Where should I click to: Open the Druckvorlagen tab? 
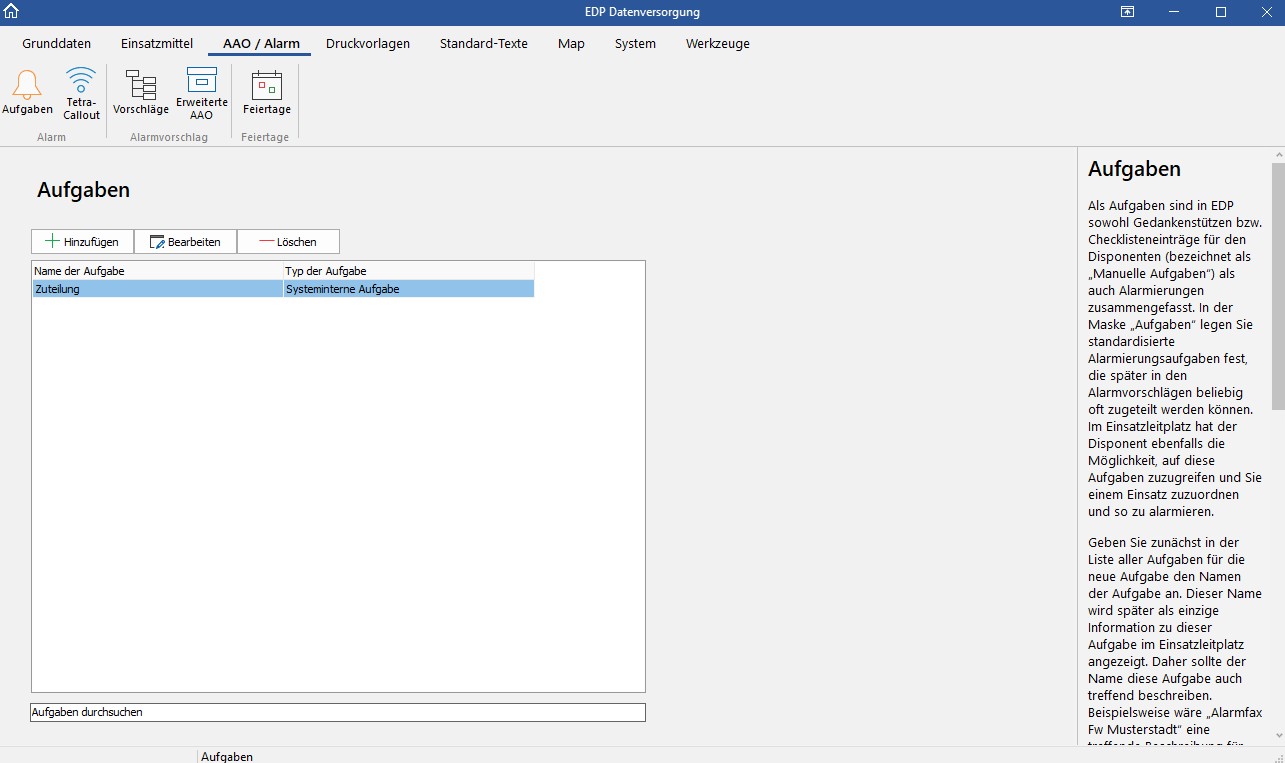pyautogui.click(x=368, y=44)
